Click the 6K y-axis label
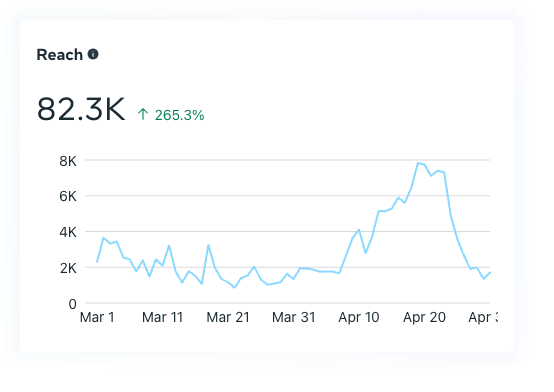 pyautogui.click(x=68, y=196)
